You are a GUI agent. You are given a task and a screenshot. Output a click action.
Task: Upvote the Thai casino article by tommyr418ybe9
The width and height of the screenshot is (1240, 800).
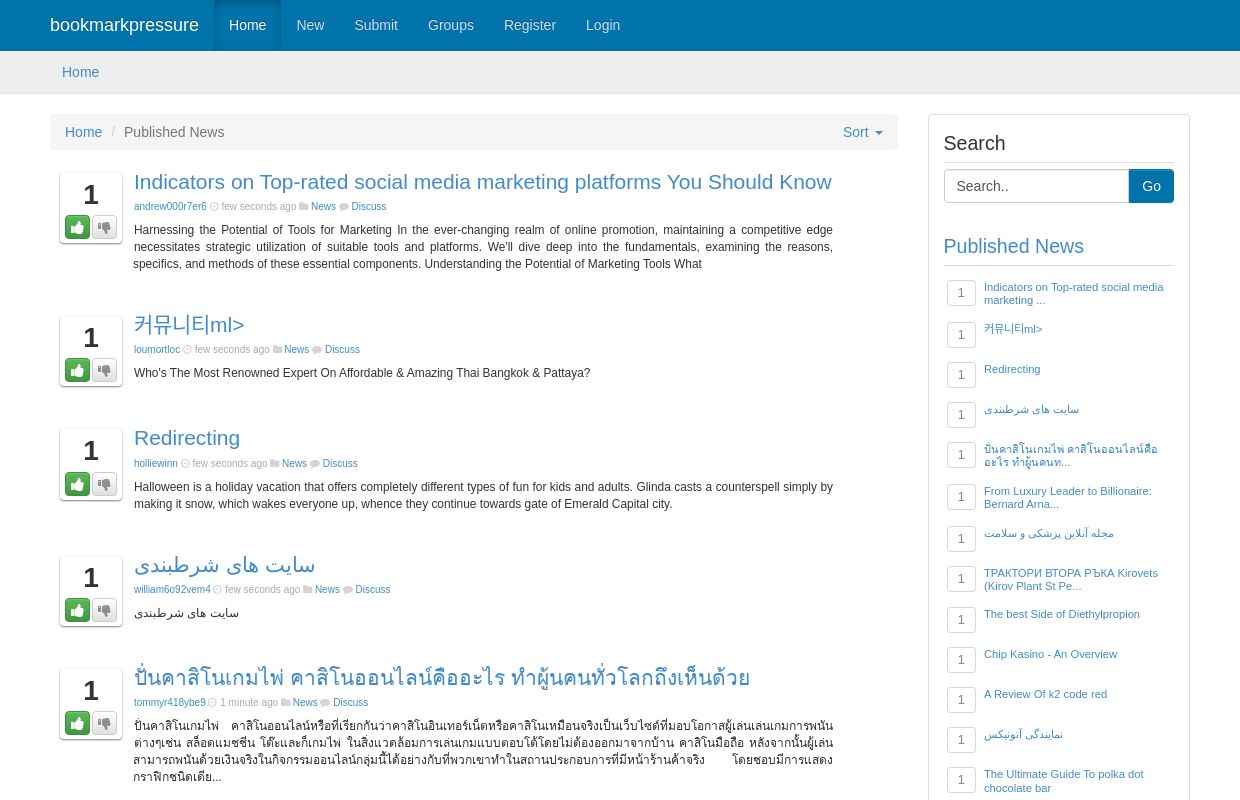tap(77, 723)
